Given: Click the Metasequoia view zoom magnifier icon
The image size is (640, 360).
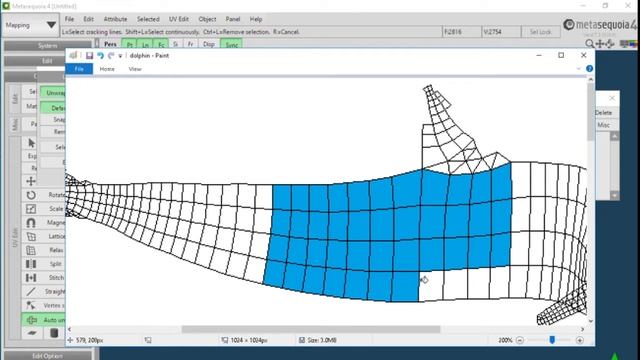Looking at the screenshot, I should 589,44.
